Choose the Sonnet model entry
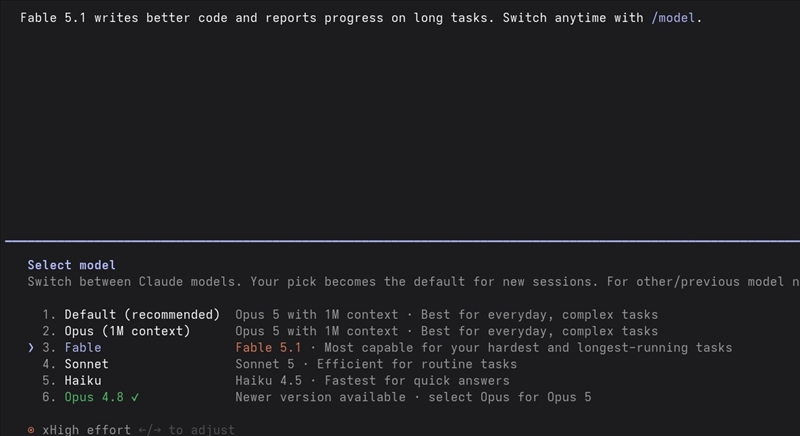The width and height of the screenshot is (800, 436). click(x=86, y=364)
